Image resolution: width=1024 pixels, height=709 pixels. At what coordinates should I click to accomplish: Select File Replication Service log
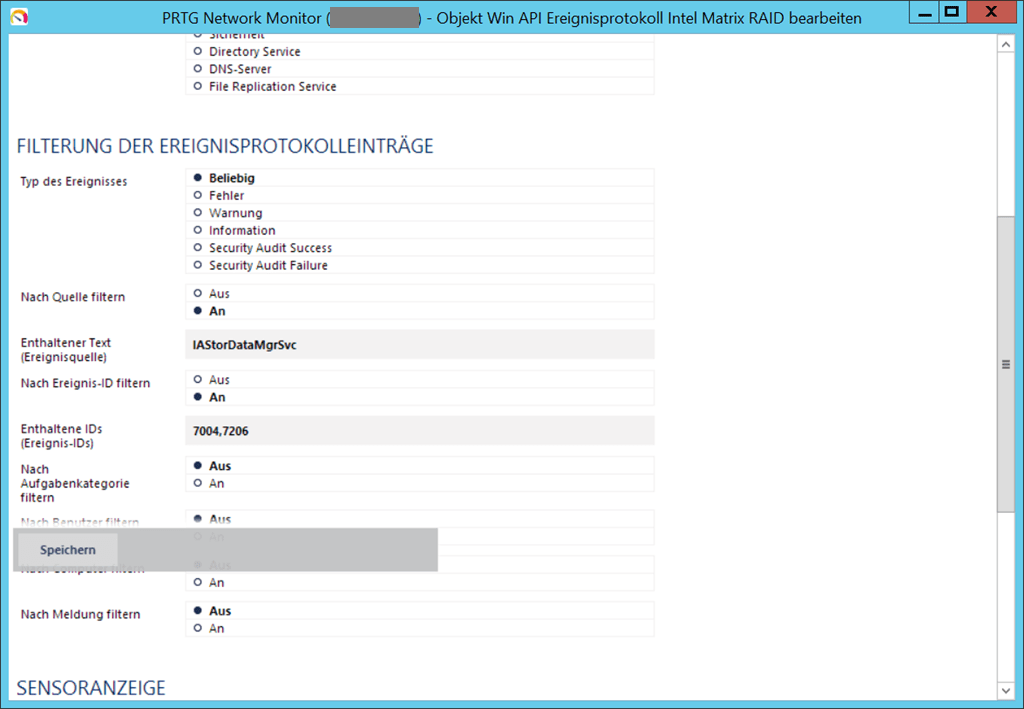tap(198, 87)
